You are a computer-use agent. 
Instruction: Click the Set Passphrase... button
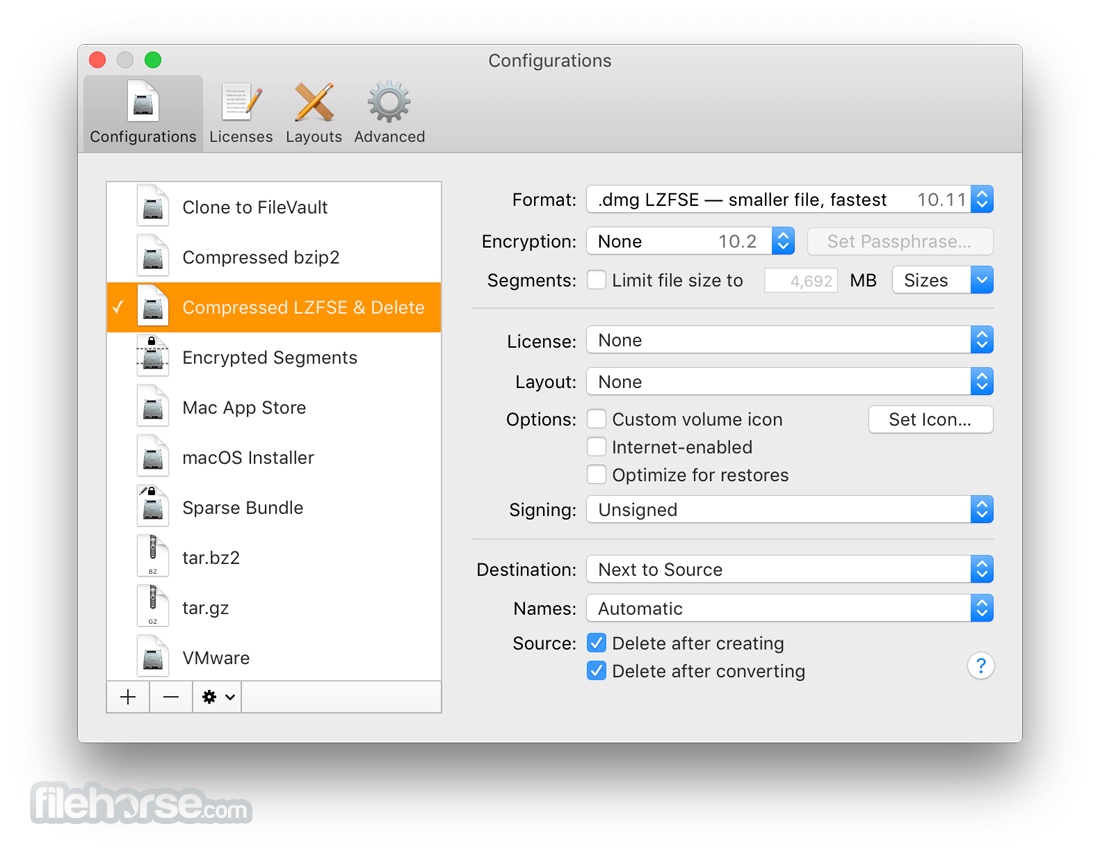(x=900, y=241)
